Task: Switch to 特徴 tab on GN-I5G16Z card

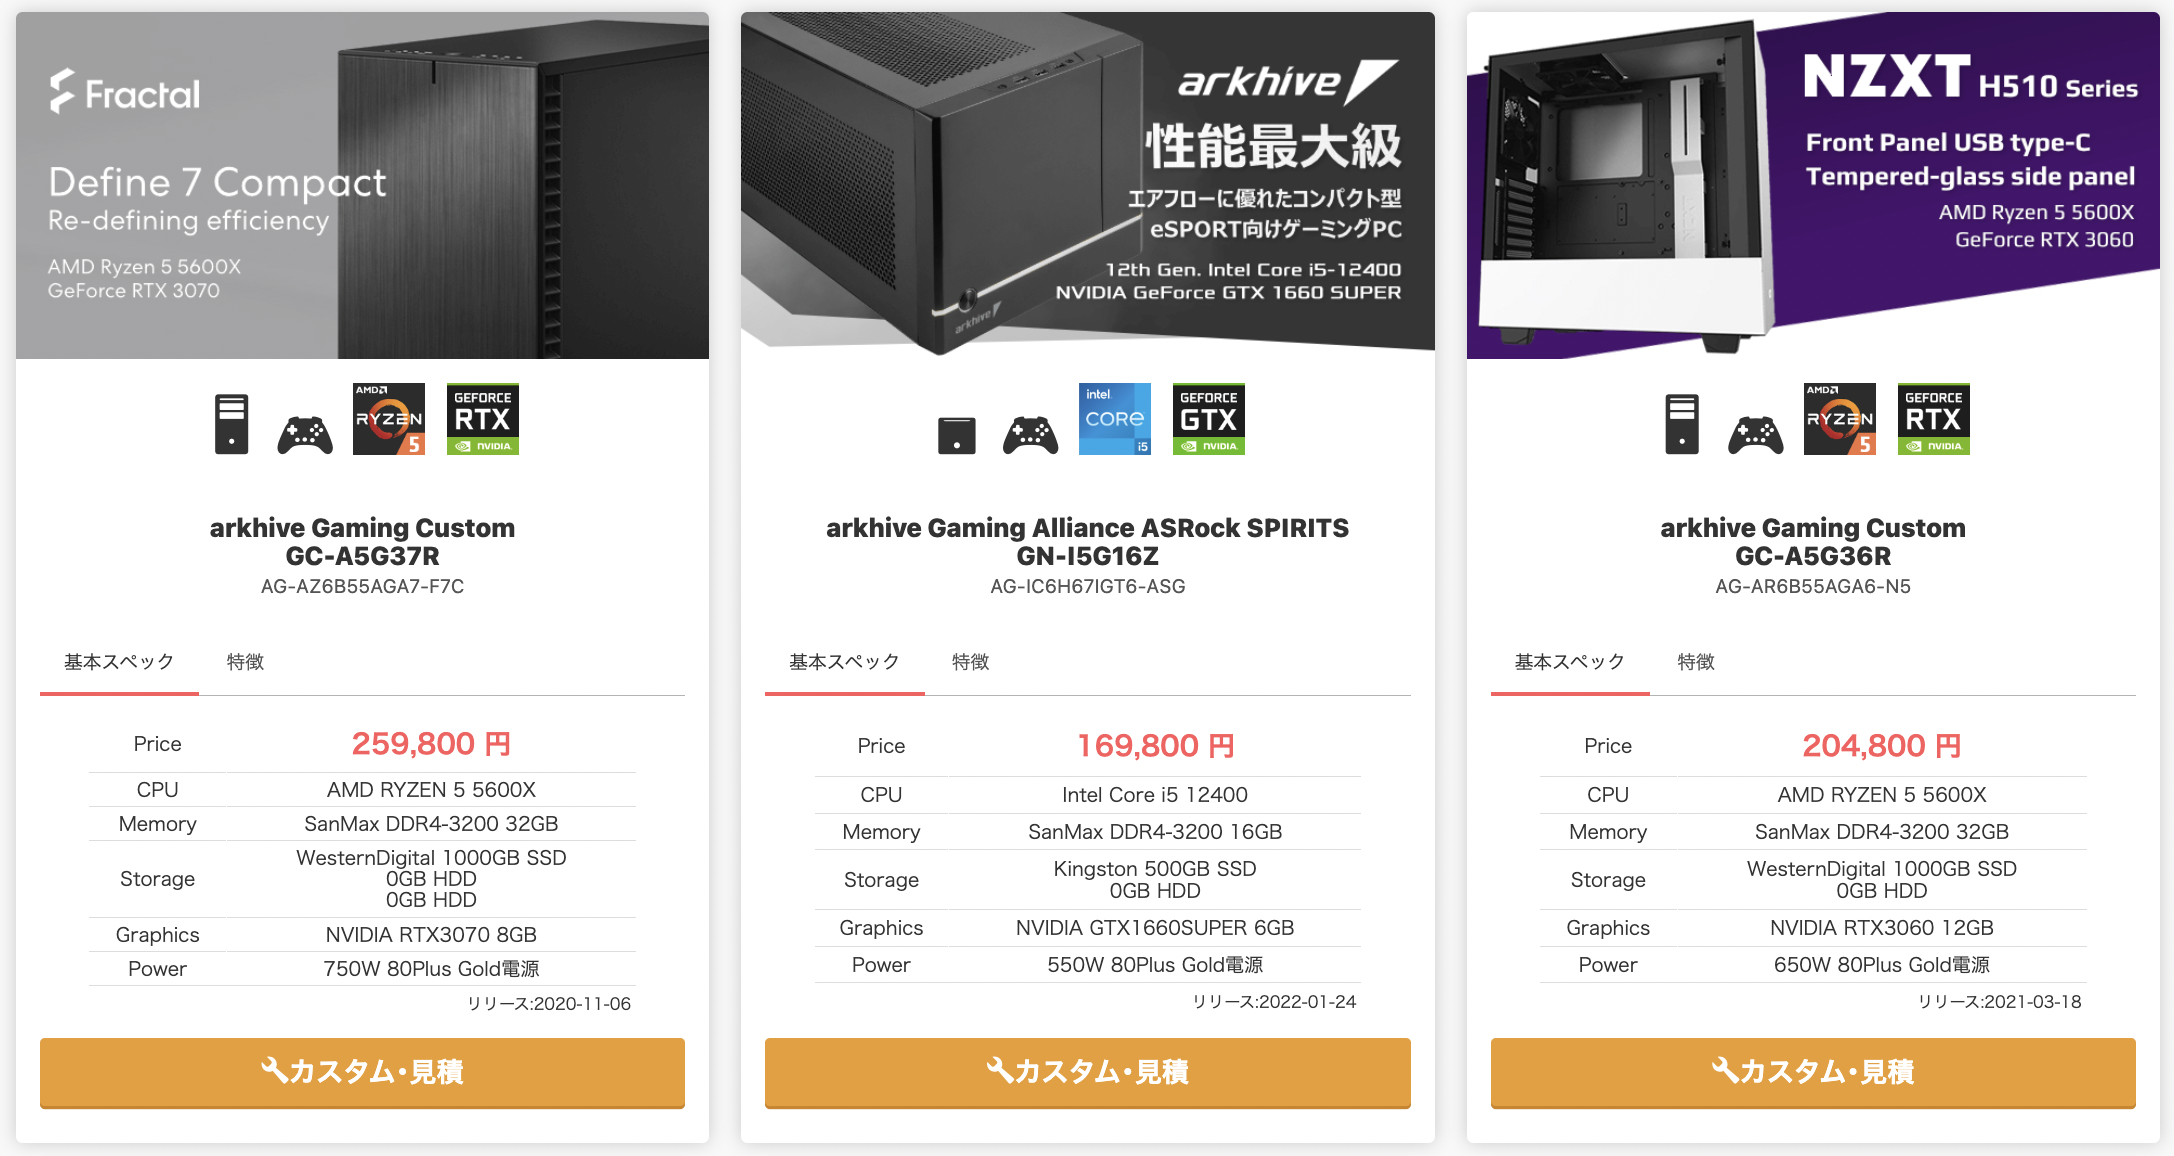Action: [x=971, y=662]
